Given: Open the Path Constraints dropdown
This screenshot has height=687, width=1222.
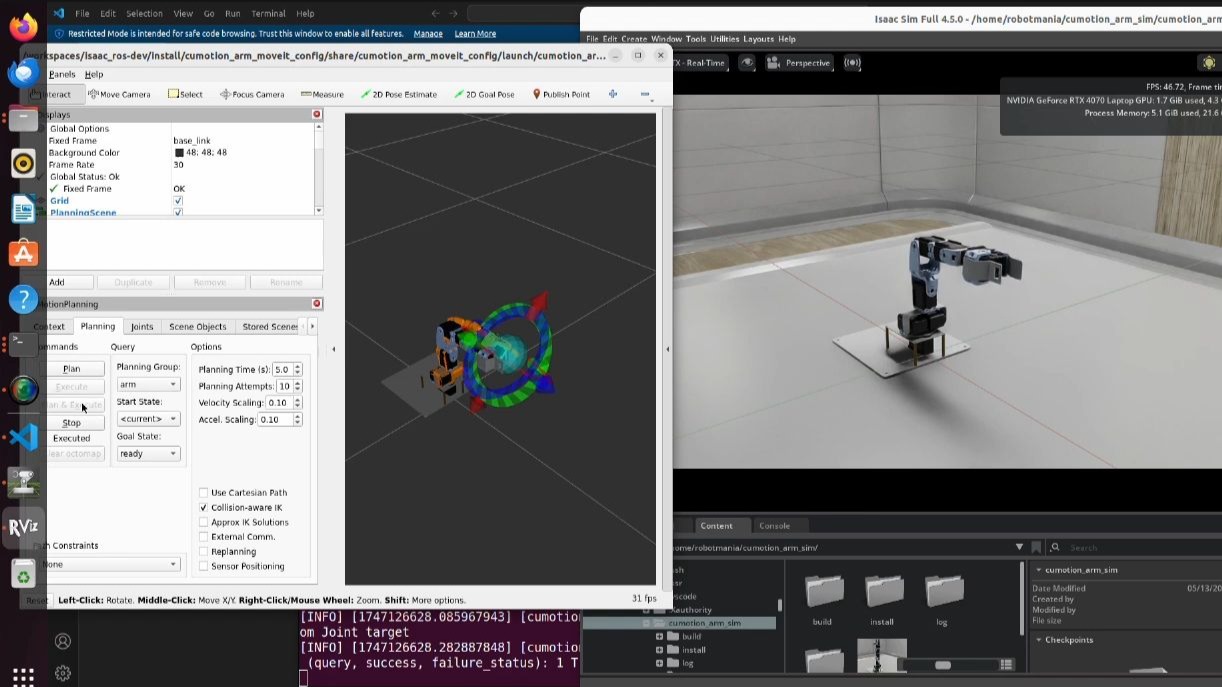Looking at the screenshot, I should pyautogui.click(x=110, y=564).
